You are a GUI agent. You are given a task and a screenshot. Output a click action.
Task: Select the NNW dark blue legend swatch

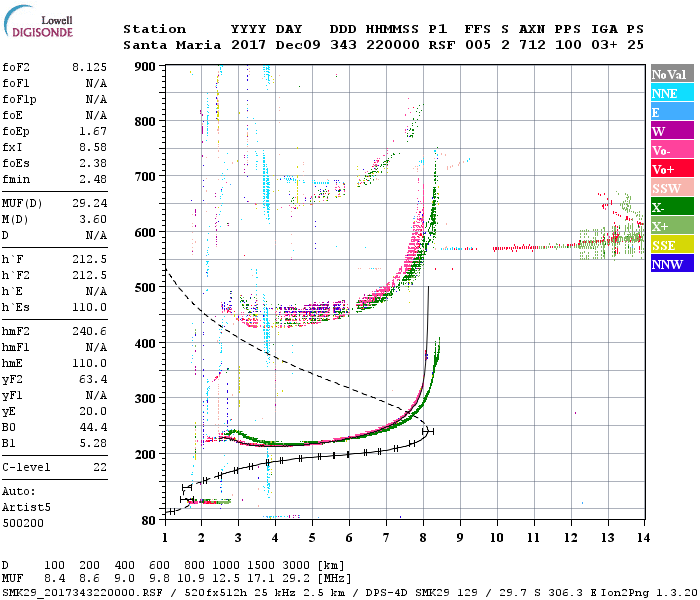[x=672, y=263]
